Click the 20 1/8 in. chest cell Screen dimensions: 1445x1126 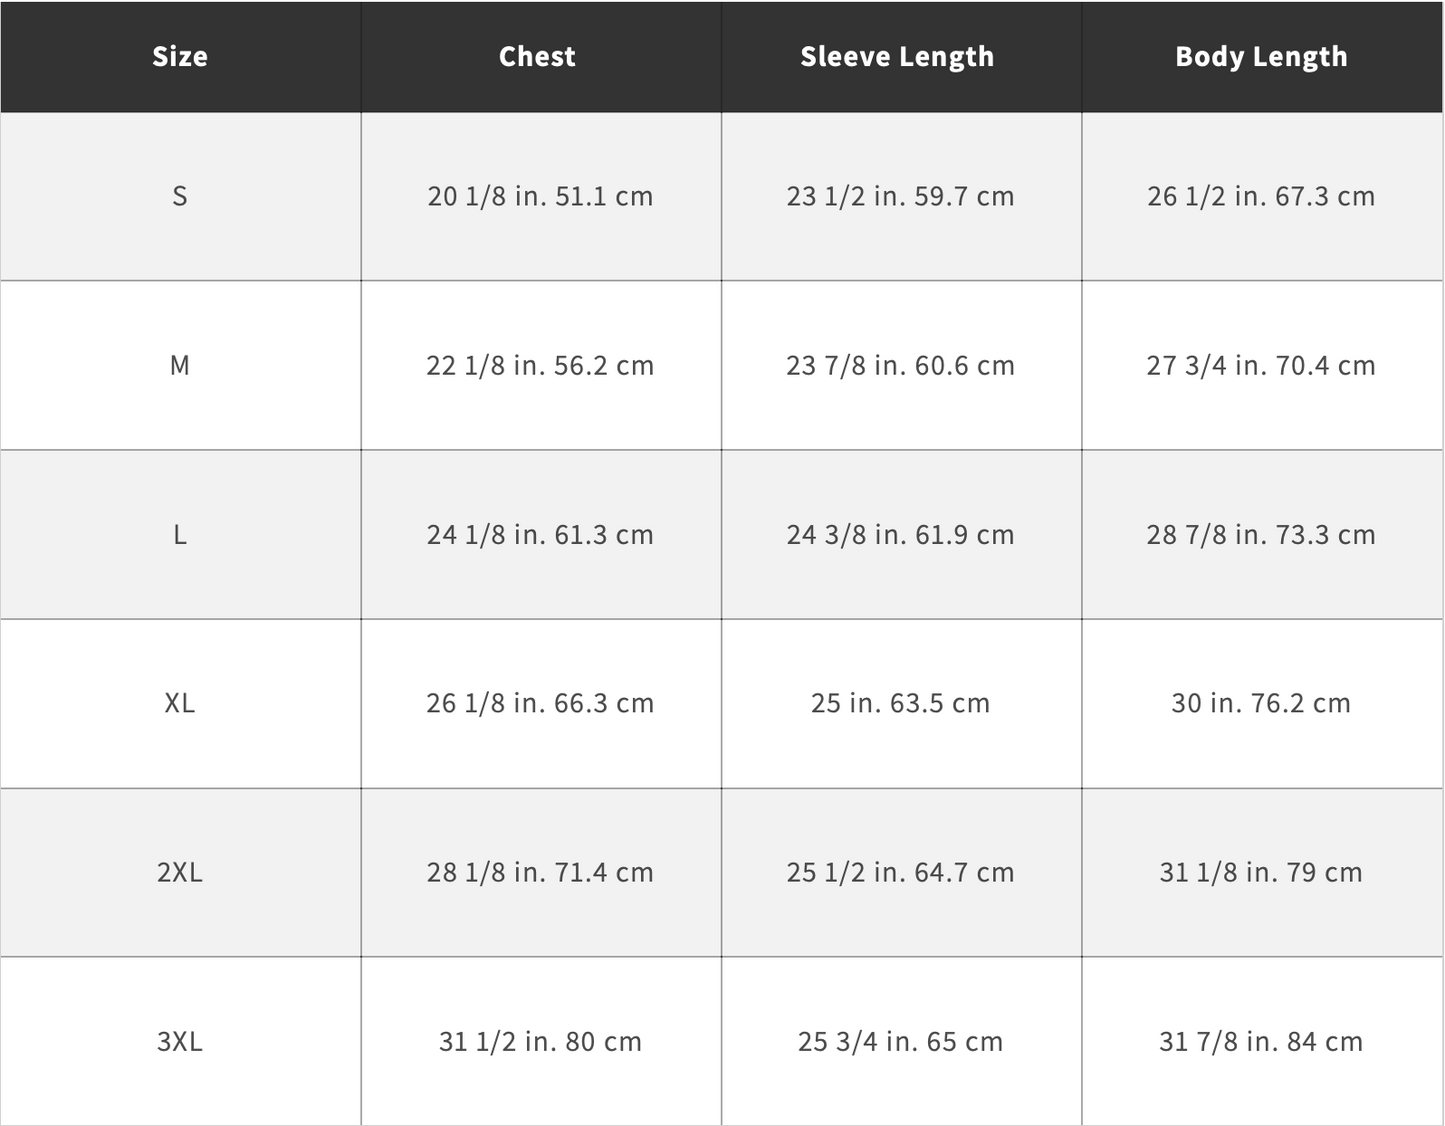[540, 196]
